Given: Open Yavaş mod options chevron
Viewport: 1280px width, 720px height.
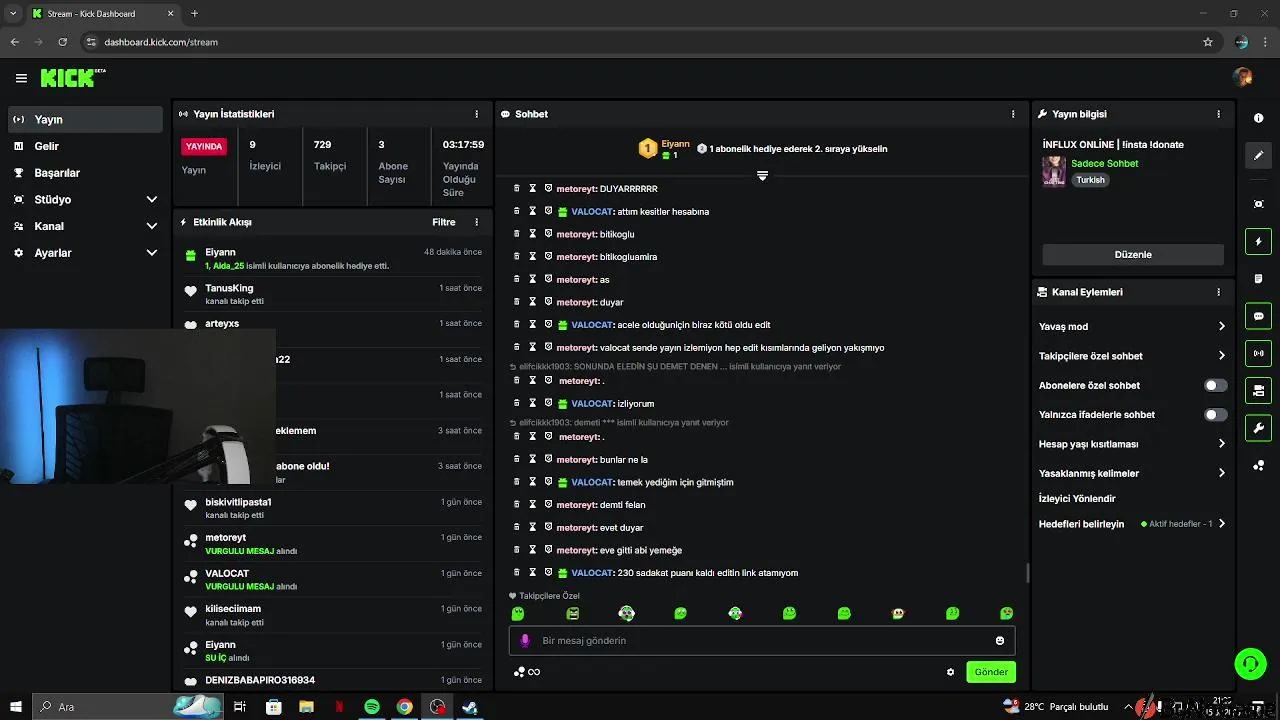Looking at the screenshot, I should tap(1221, 326).
